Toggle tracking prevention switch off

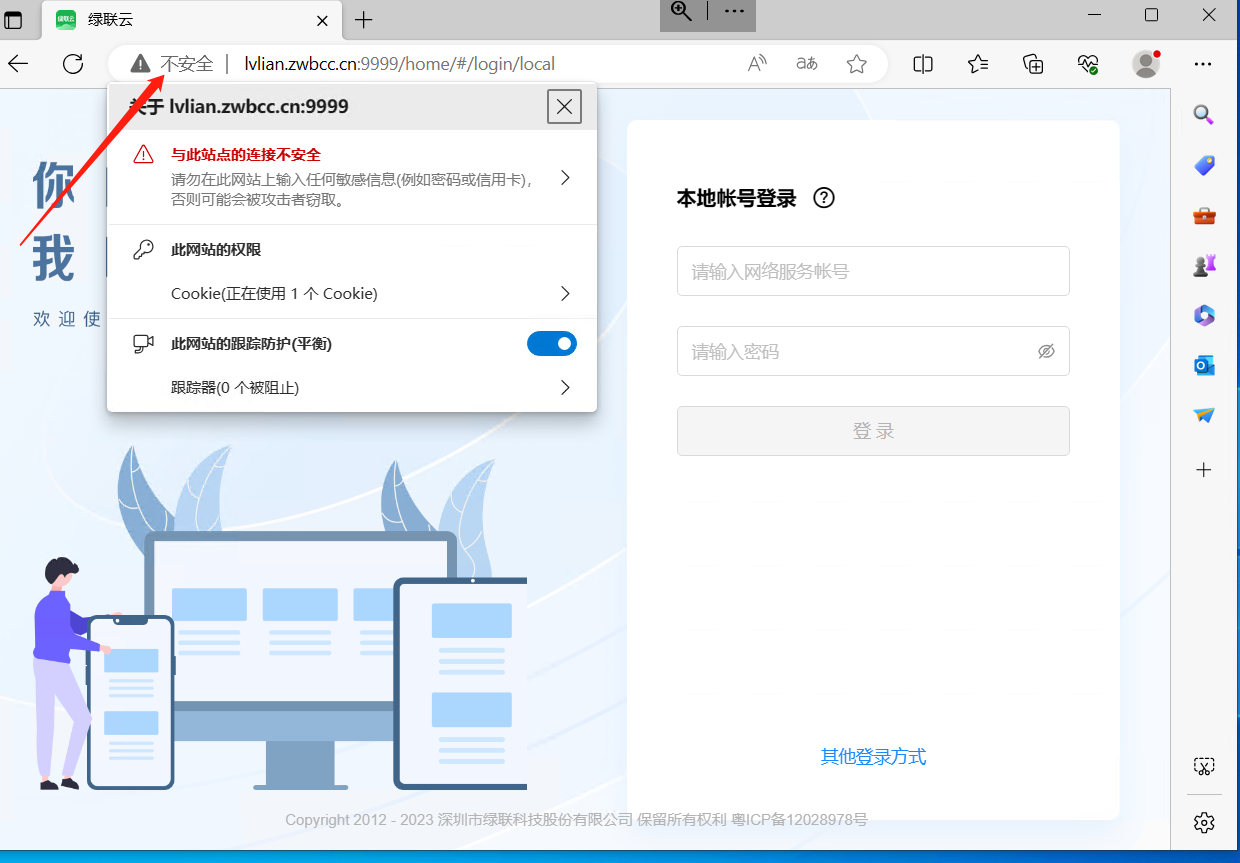point(552,344)
